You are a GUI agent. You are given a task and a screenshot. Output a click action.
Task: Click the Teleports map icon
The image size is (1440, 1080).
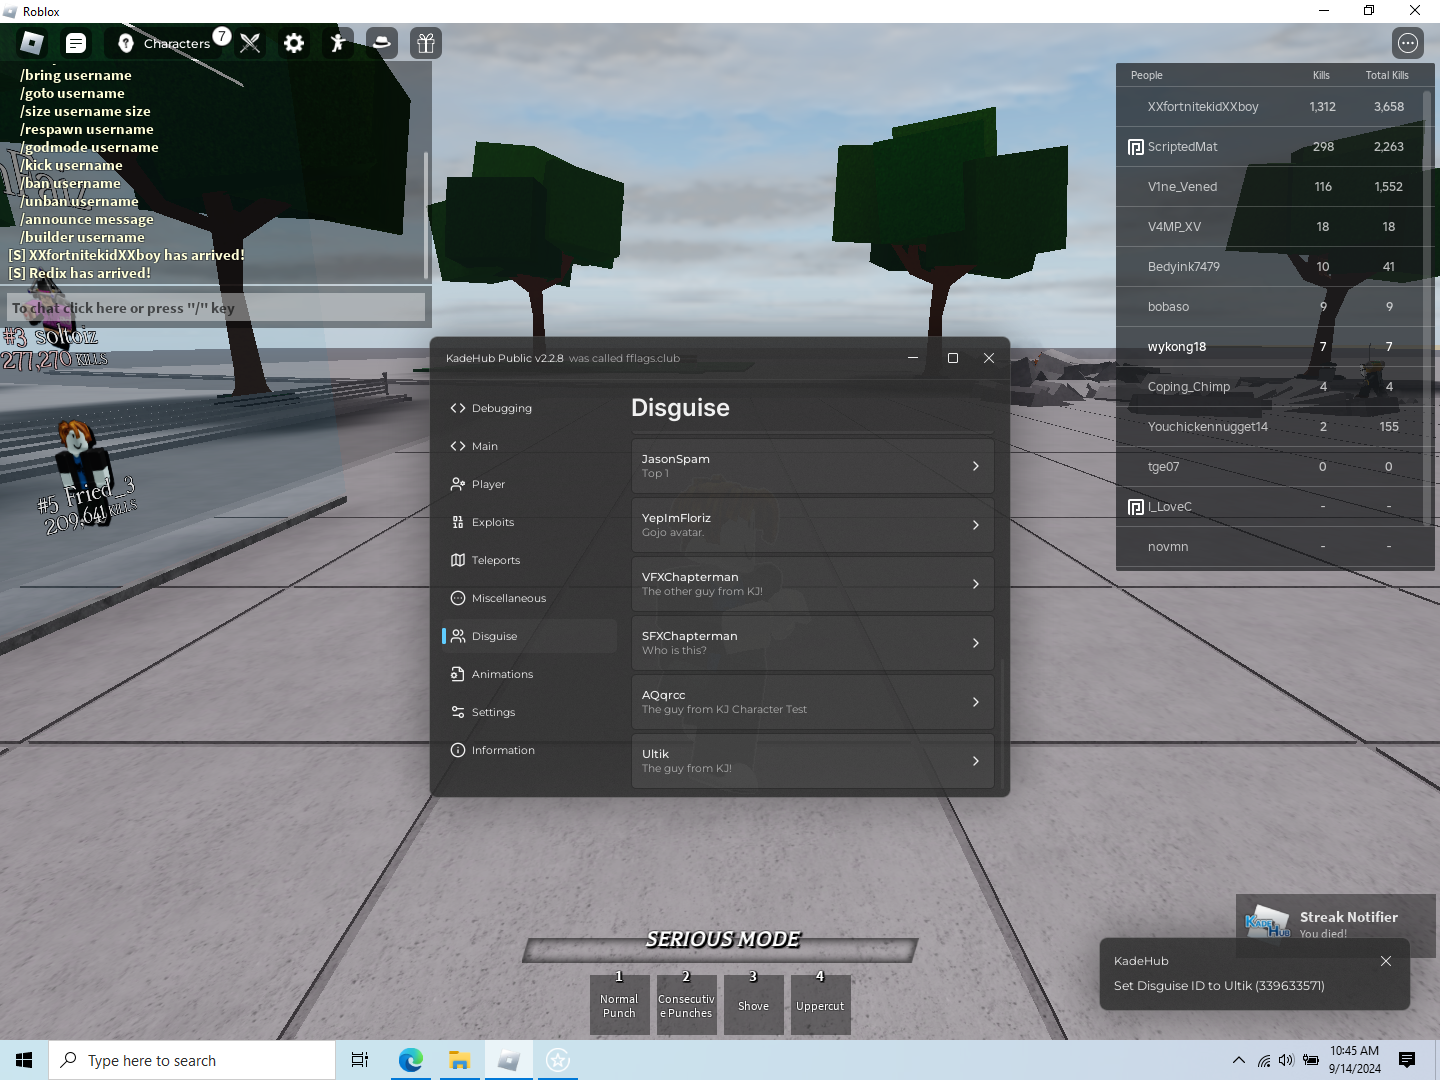[x=458, y=560]
